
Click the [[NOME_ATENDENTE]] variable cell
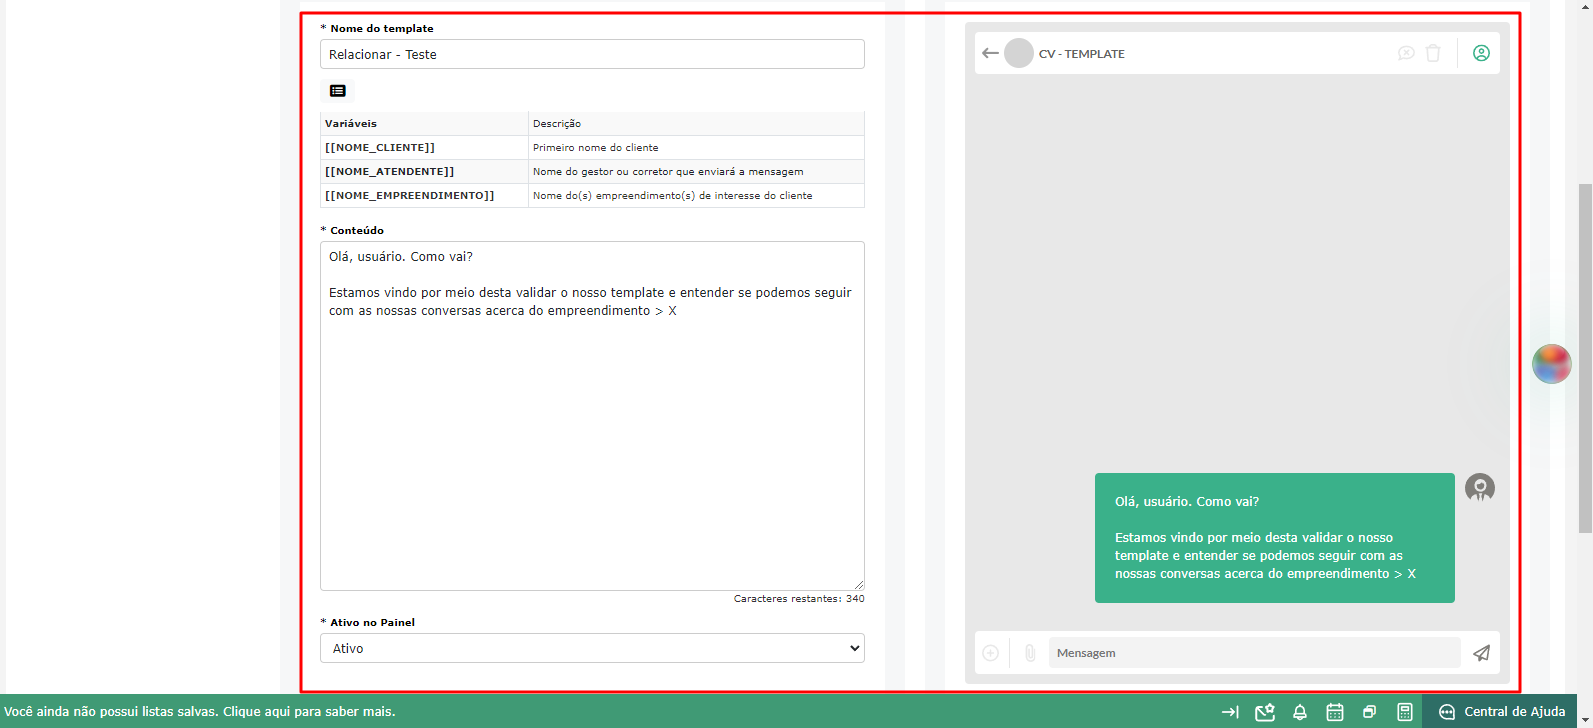[x=424, y=171]
